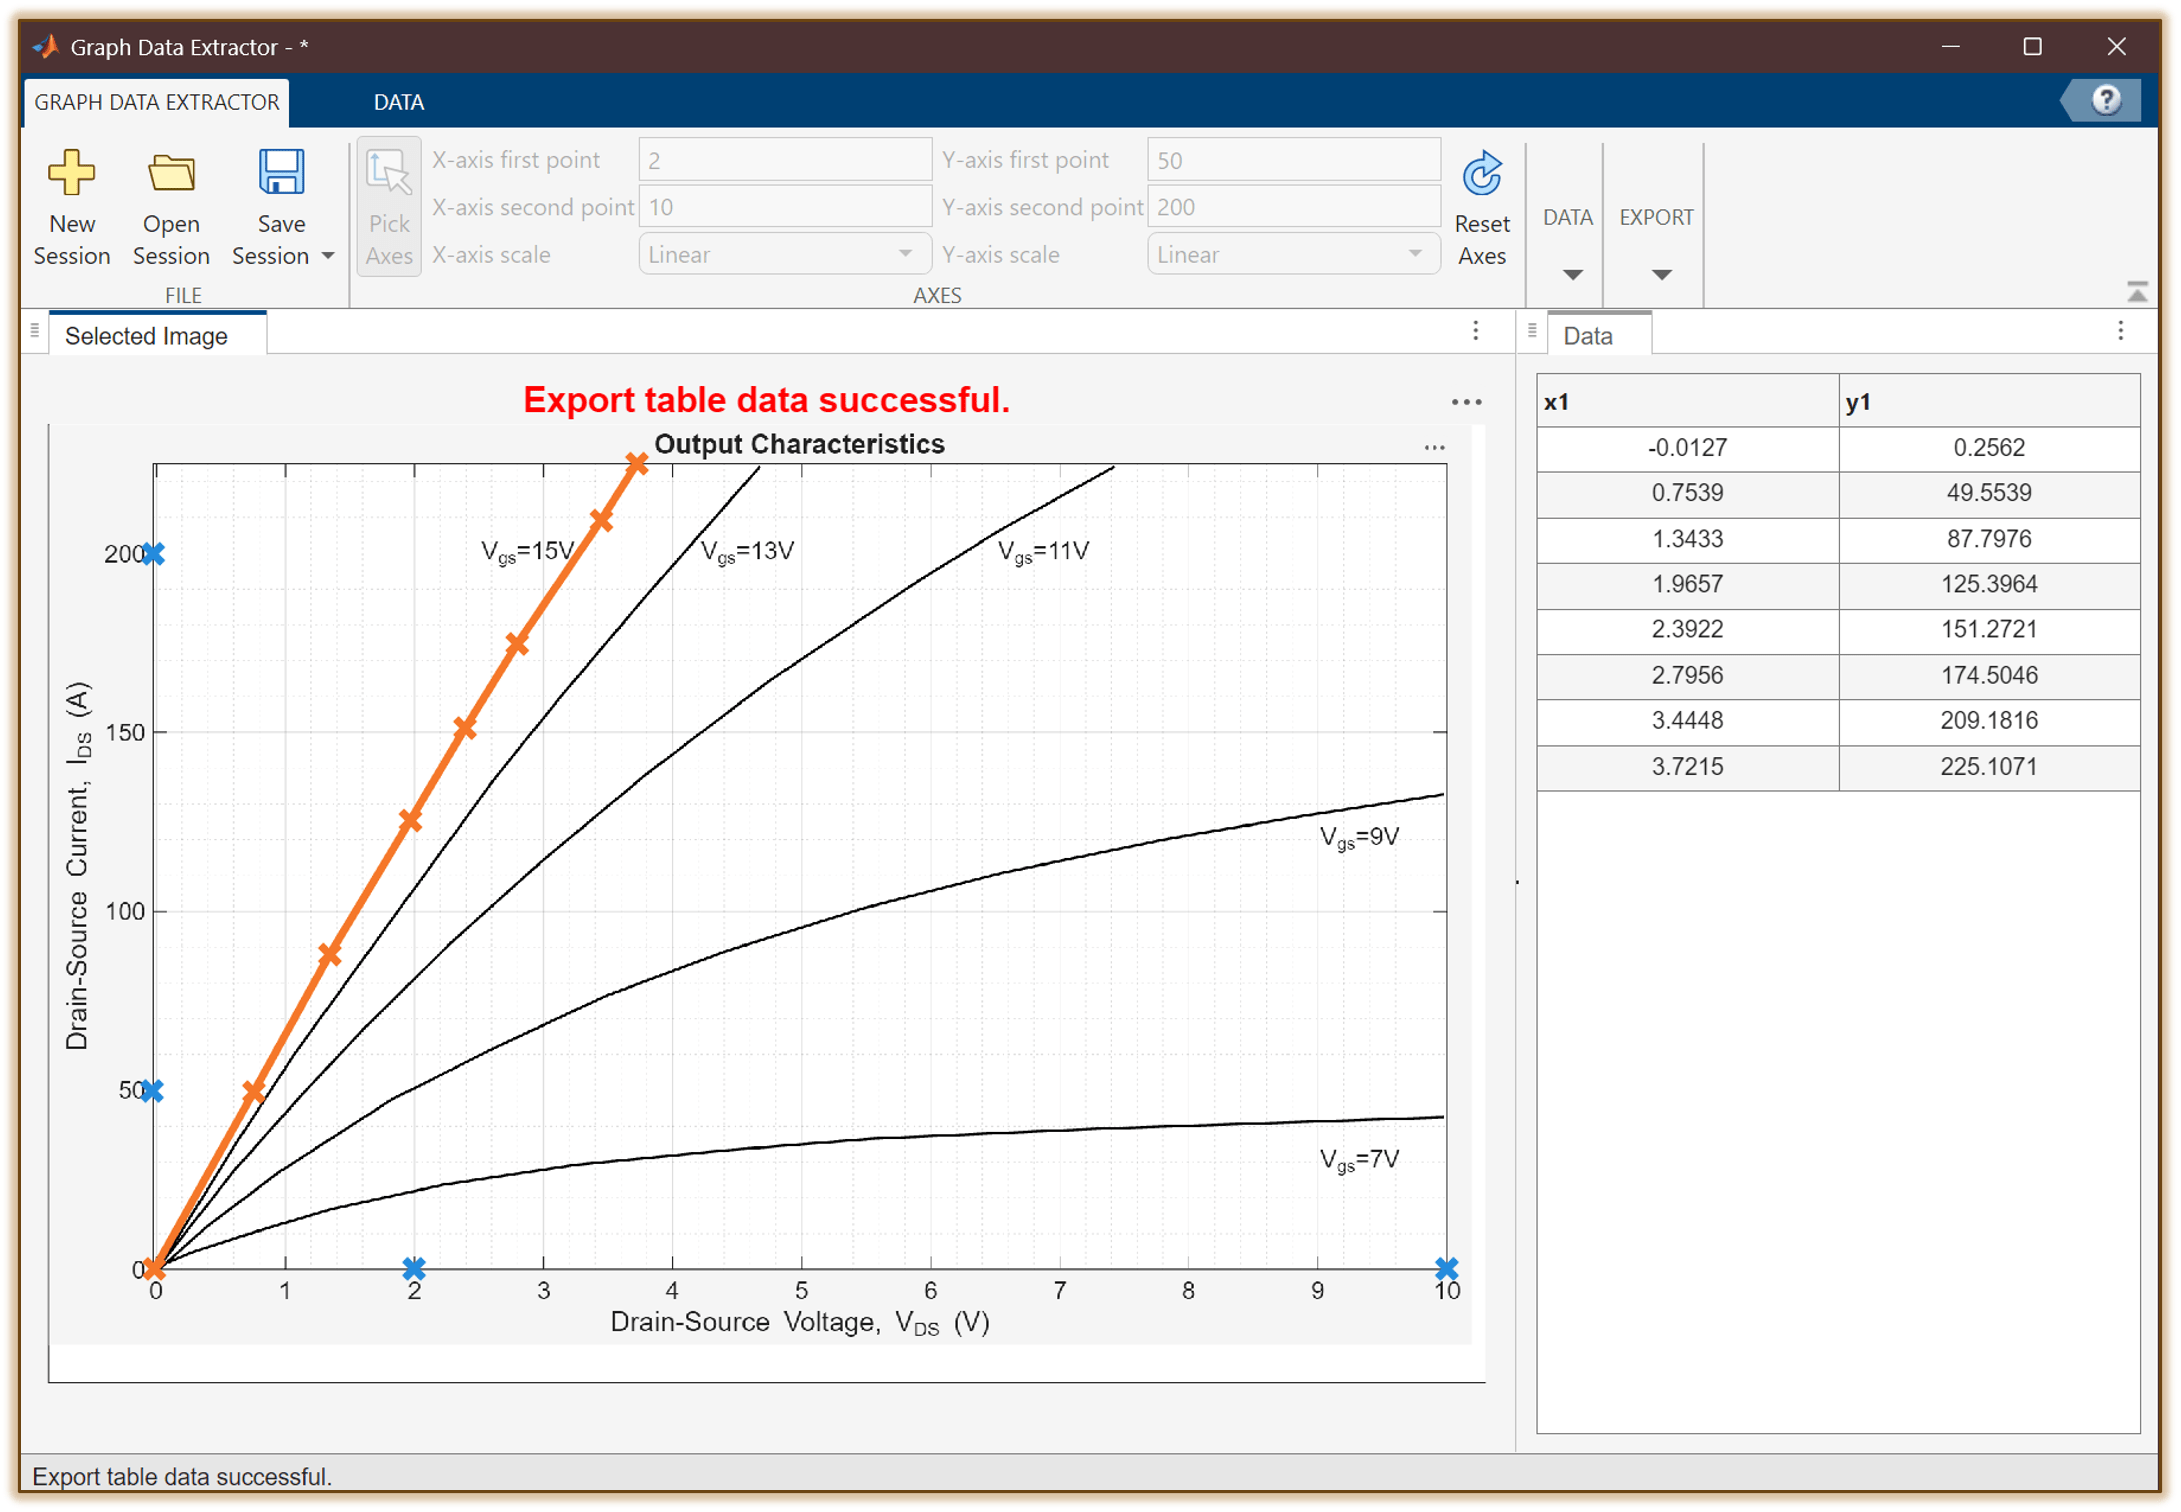
Task: Click the blue axis marker at y=200
Action: pyautogui.click(x=153, y=553)
